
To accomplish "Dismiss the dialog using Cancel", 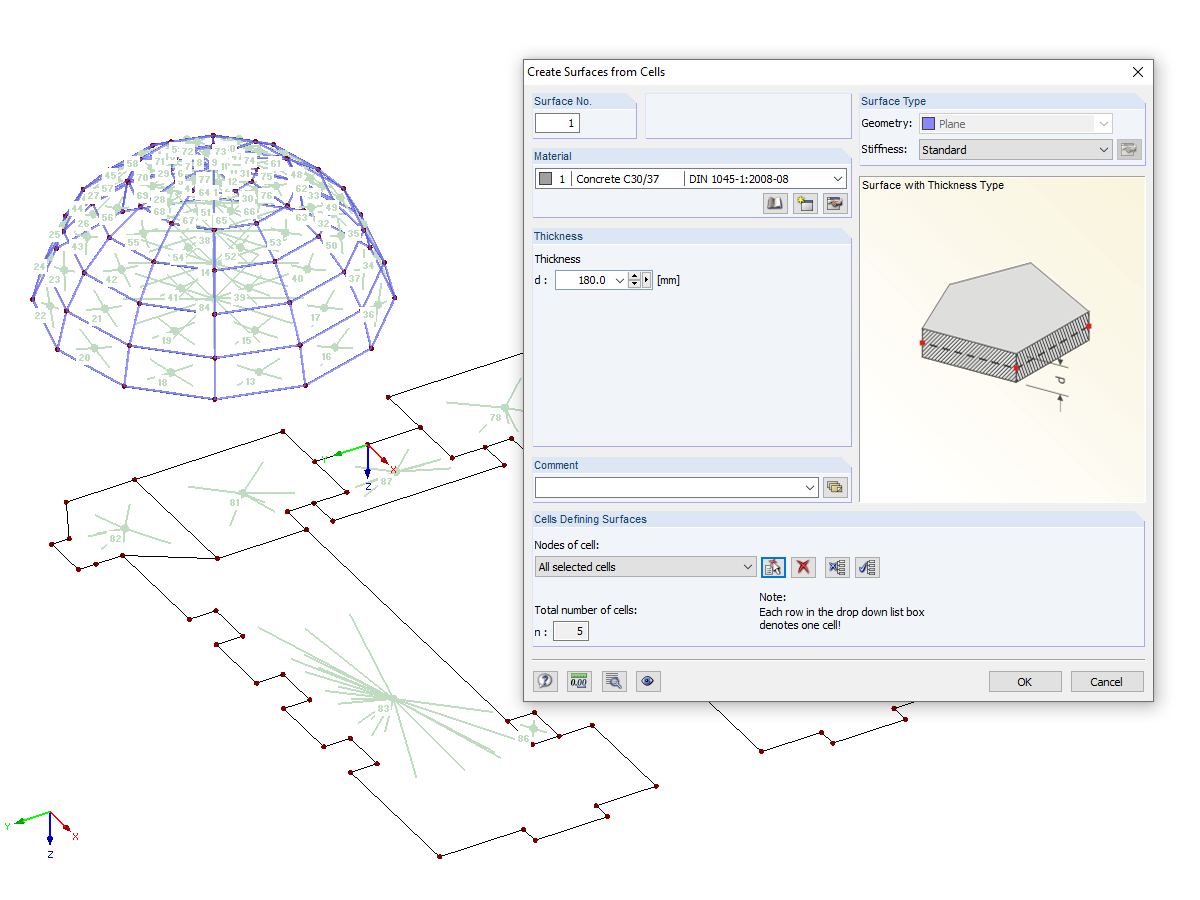I will [1106, 681].
